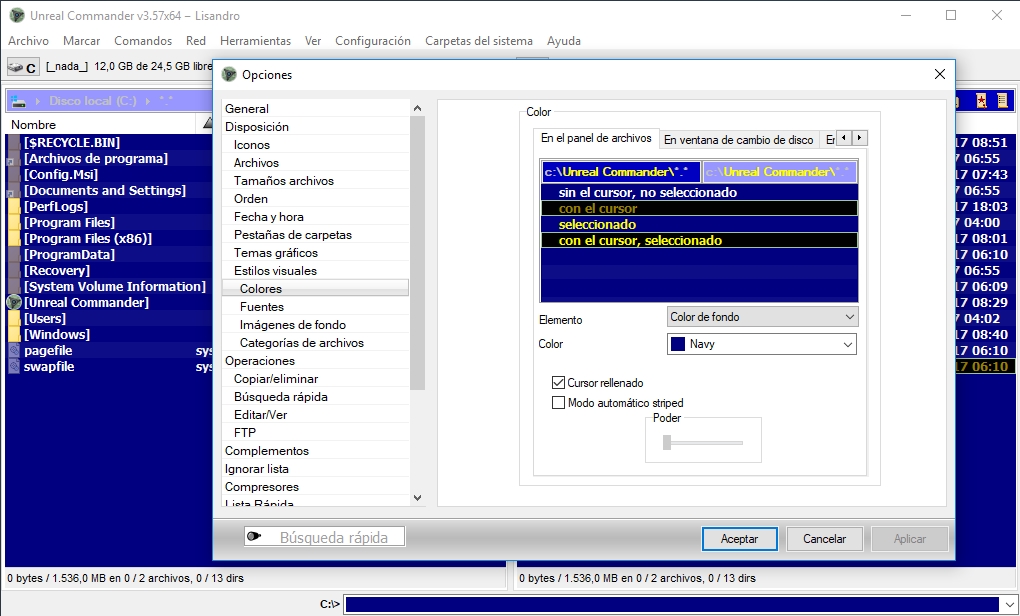Open the favorites scroll icon with red star
Viewport: 1020px width, 616px height.
982,101
